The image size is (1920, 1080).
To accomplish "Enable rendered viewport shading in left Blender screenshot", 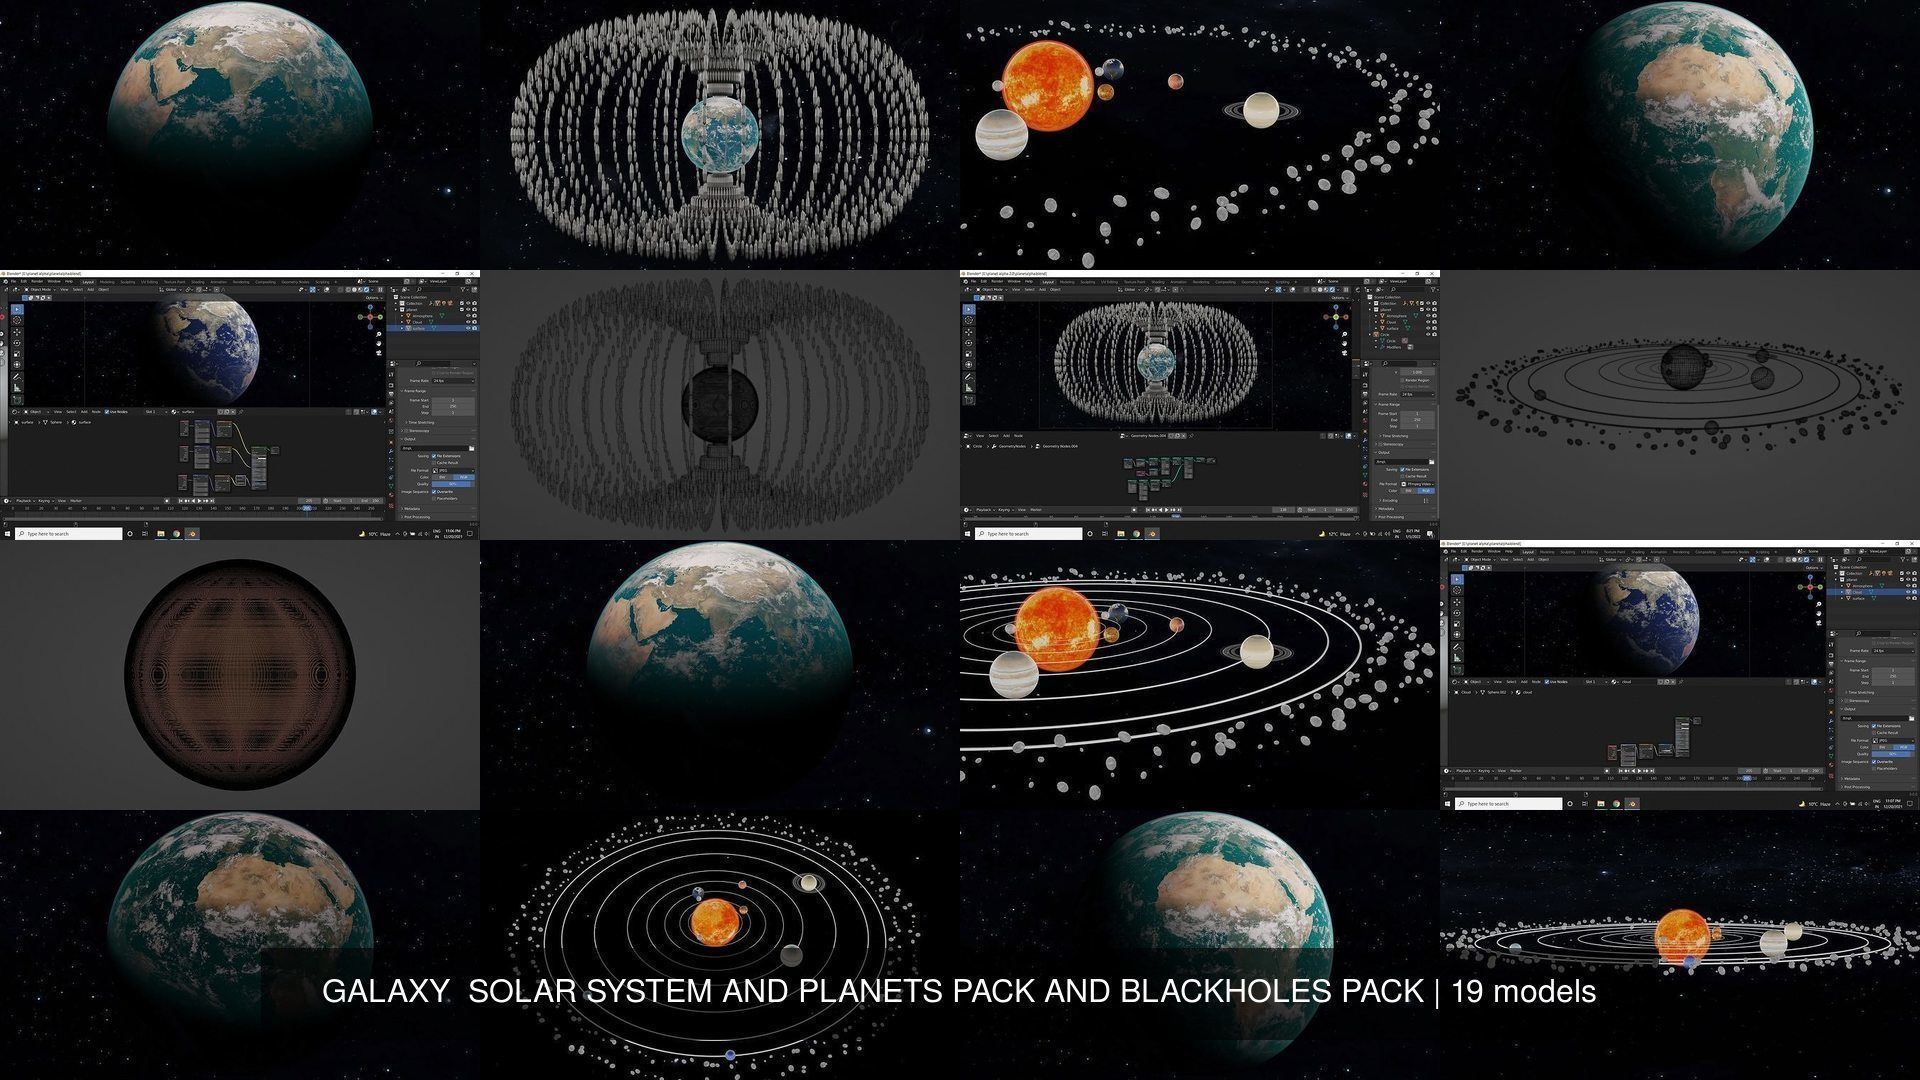I will pos(366,289).
